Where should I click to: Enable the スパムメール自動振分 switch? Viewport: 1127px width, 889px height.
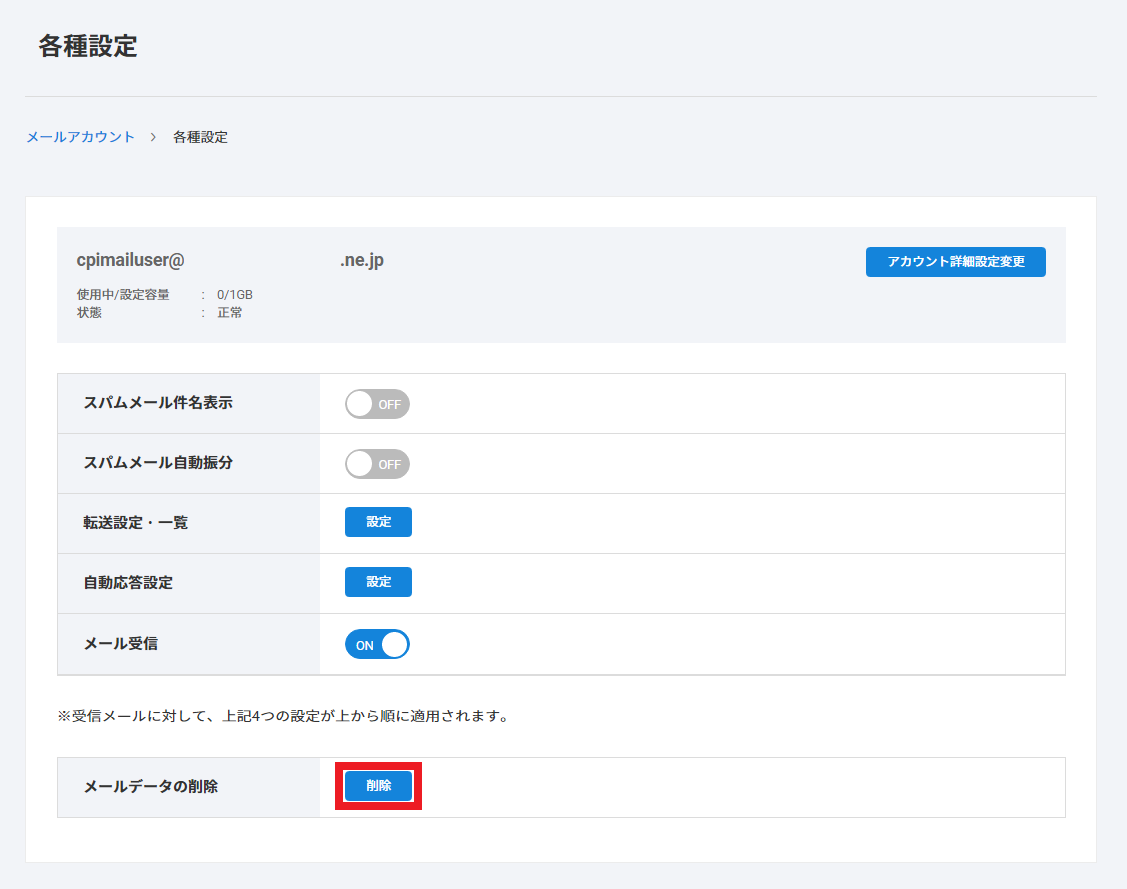377,464
